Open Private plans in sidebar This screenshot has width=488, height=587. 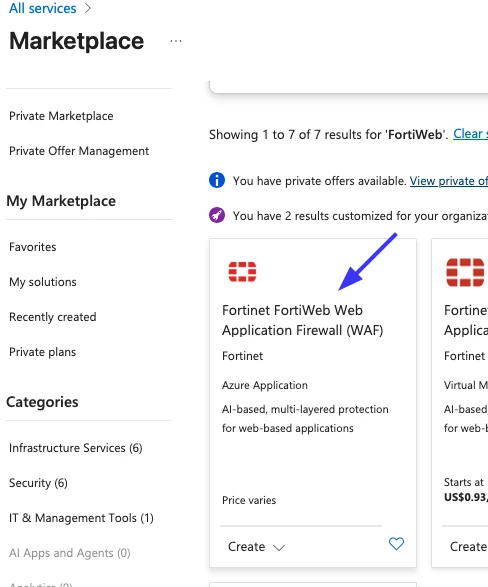pyautogui.click(x=43, y=352)
